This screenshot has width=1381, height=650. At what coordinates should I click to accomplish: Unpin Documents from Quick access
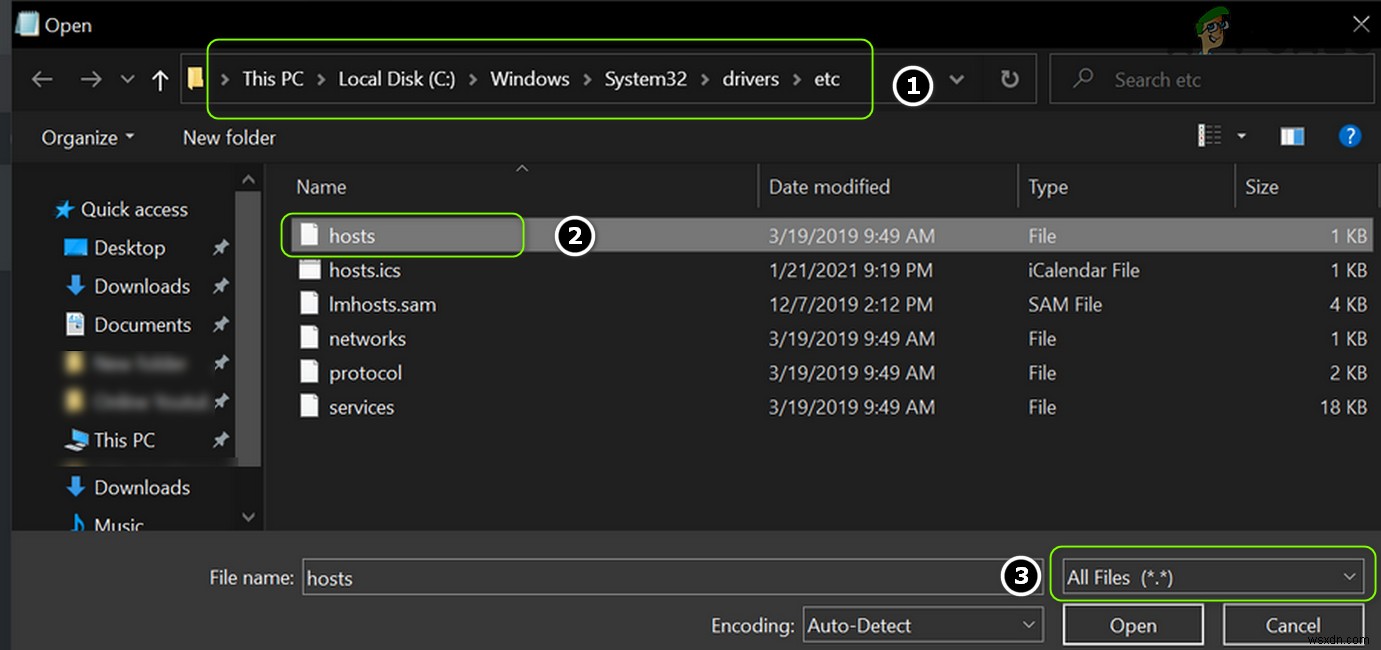point(221,324)
